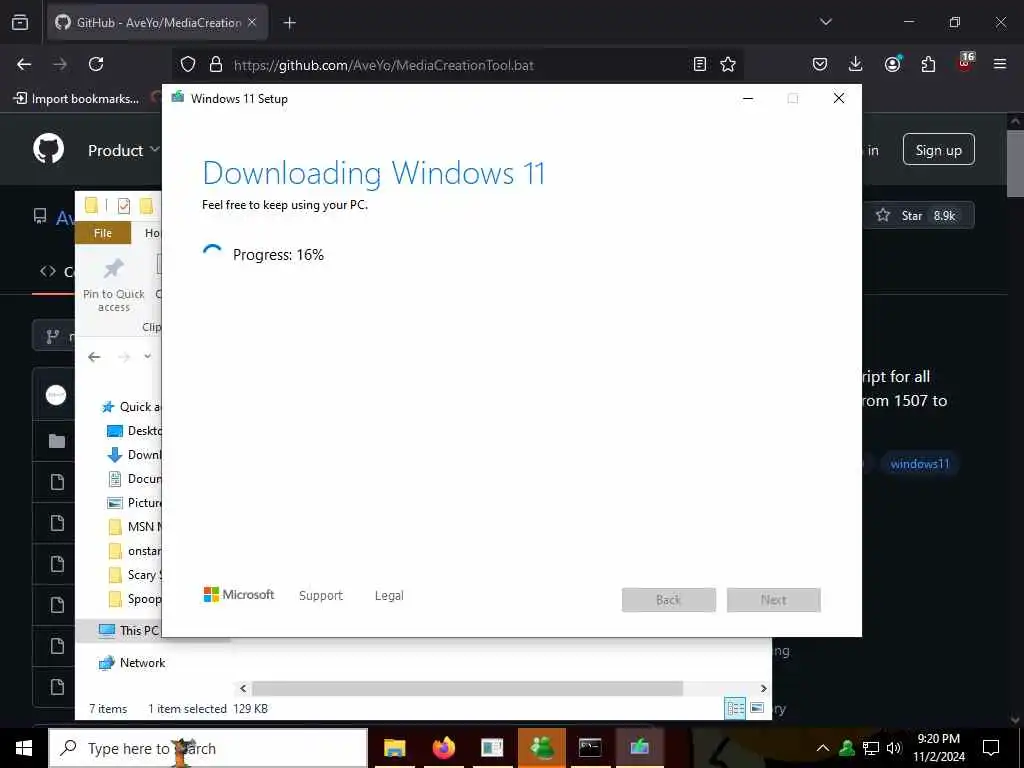
Task: Toggle reader view icon
Action: (x=699, y=64)
